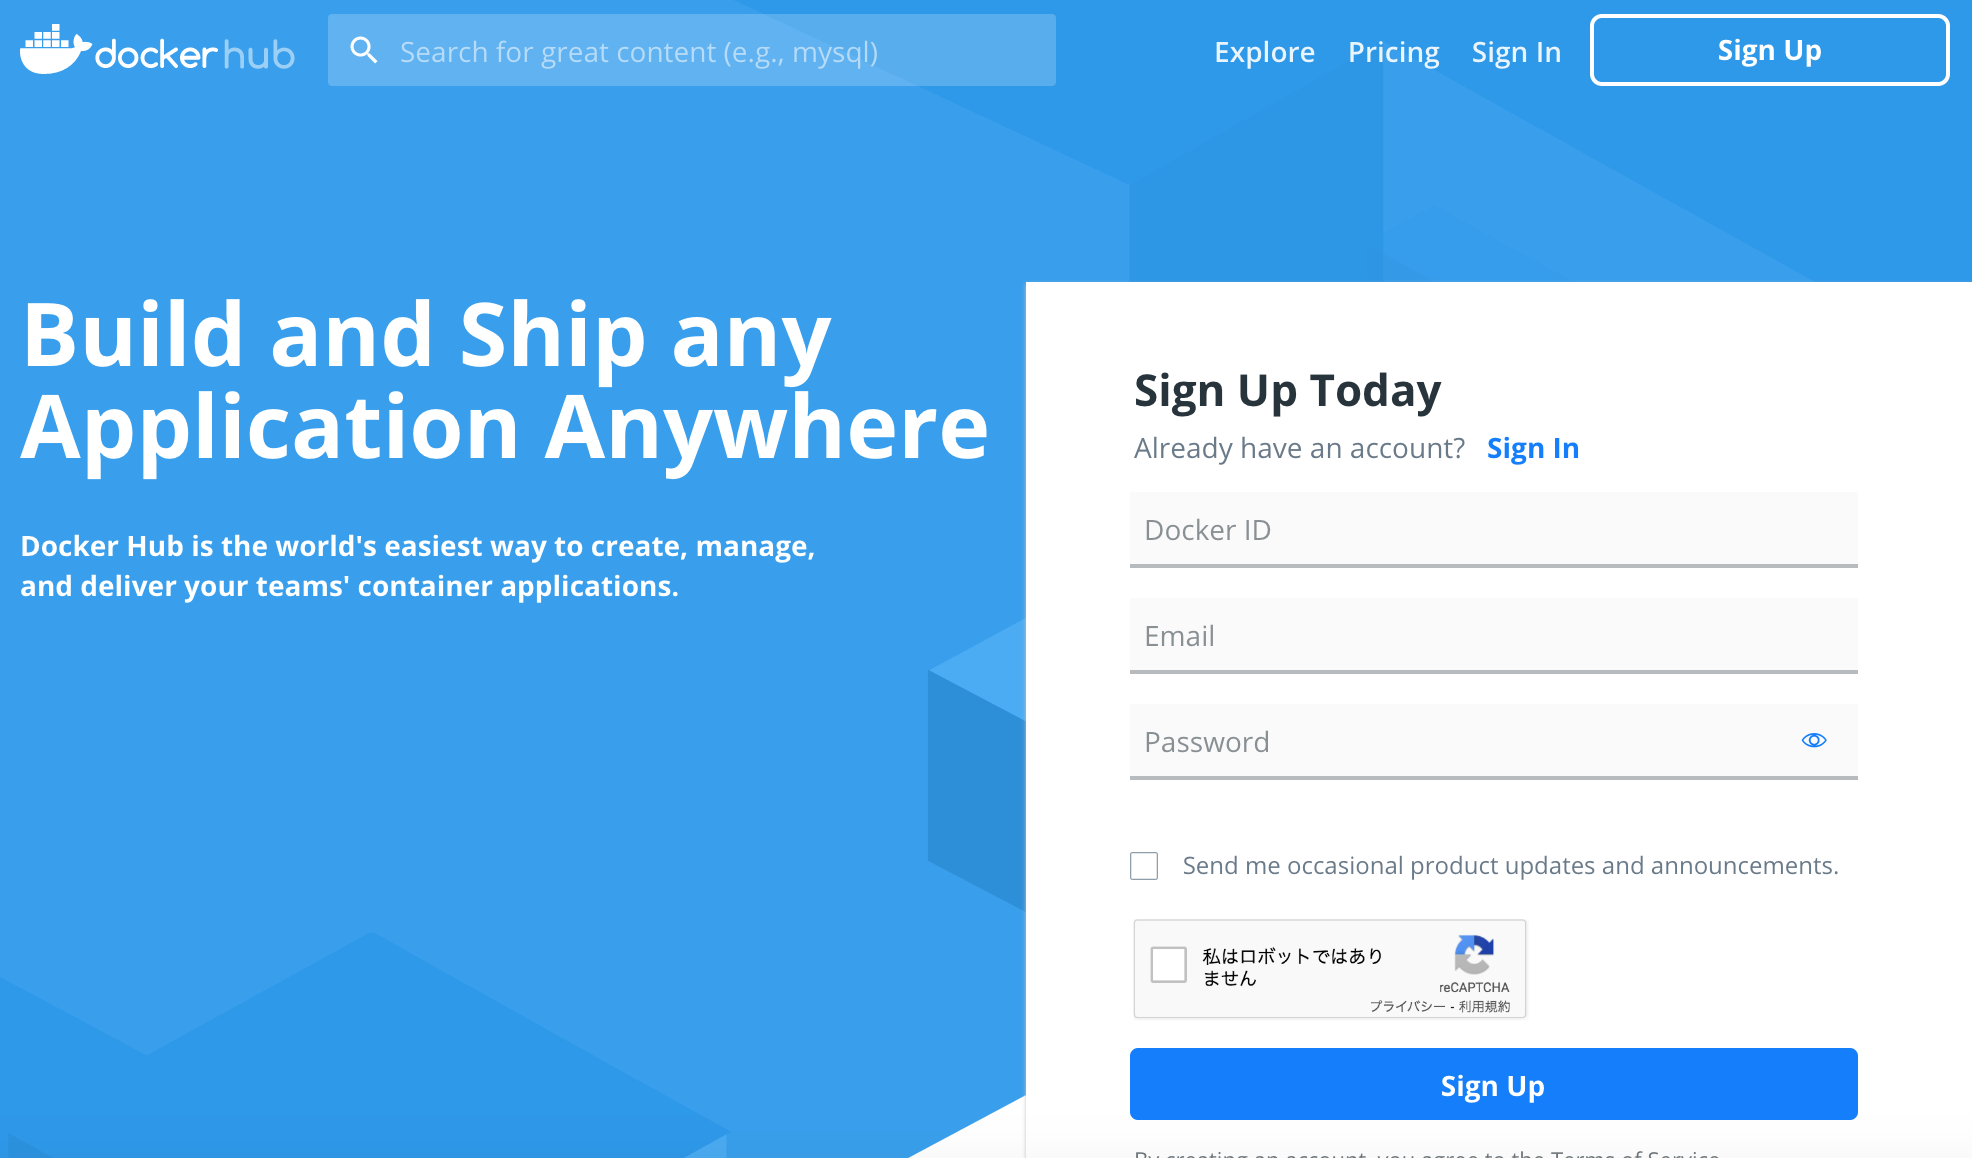Enable product updates announcements checkbox
The image size is (1972, 1158).
[1145, 864]
